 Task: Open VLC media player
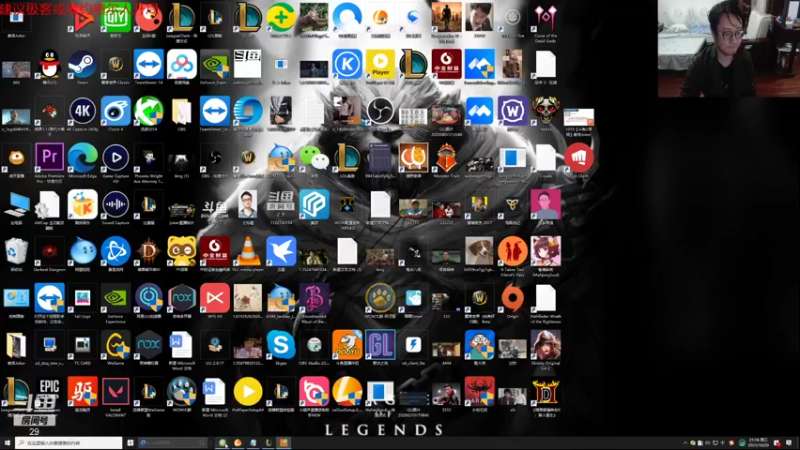248,251
